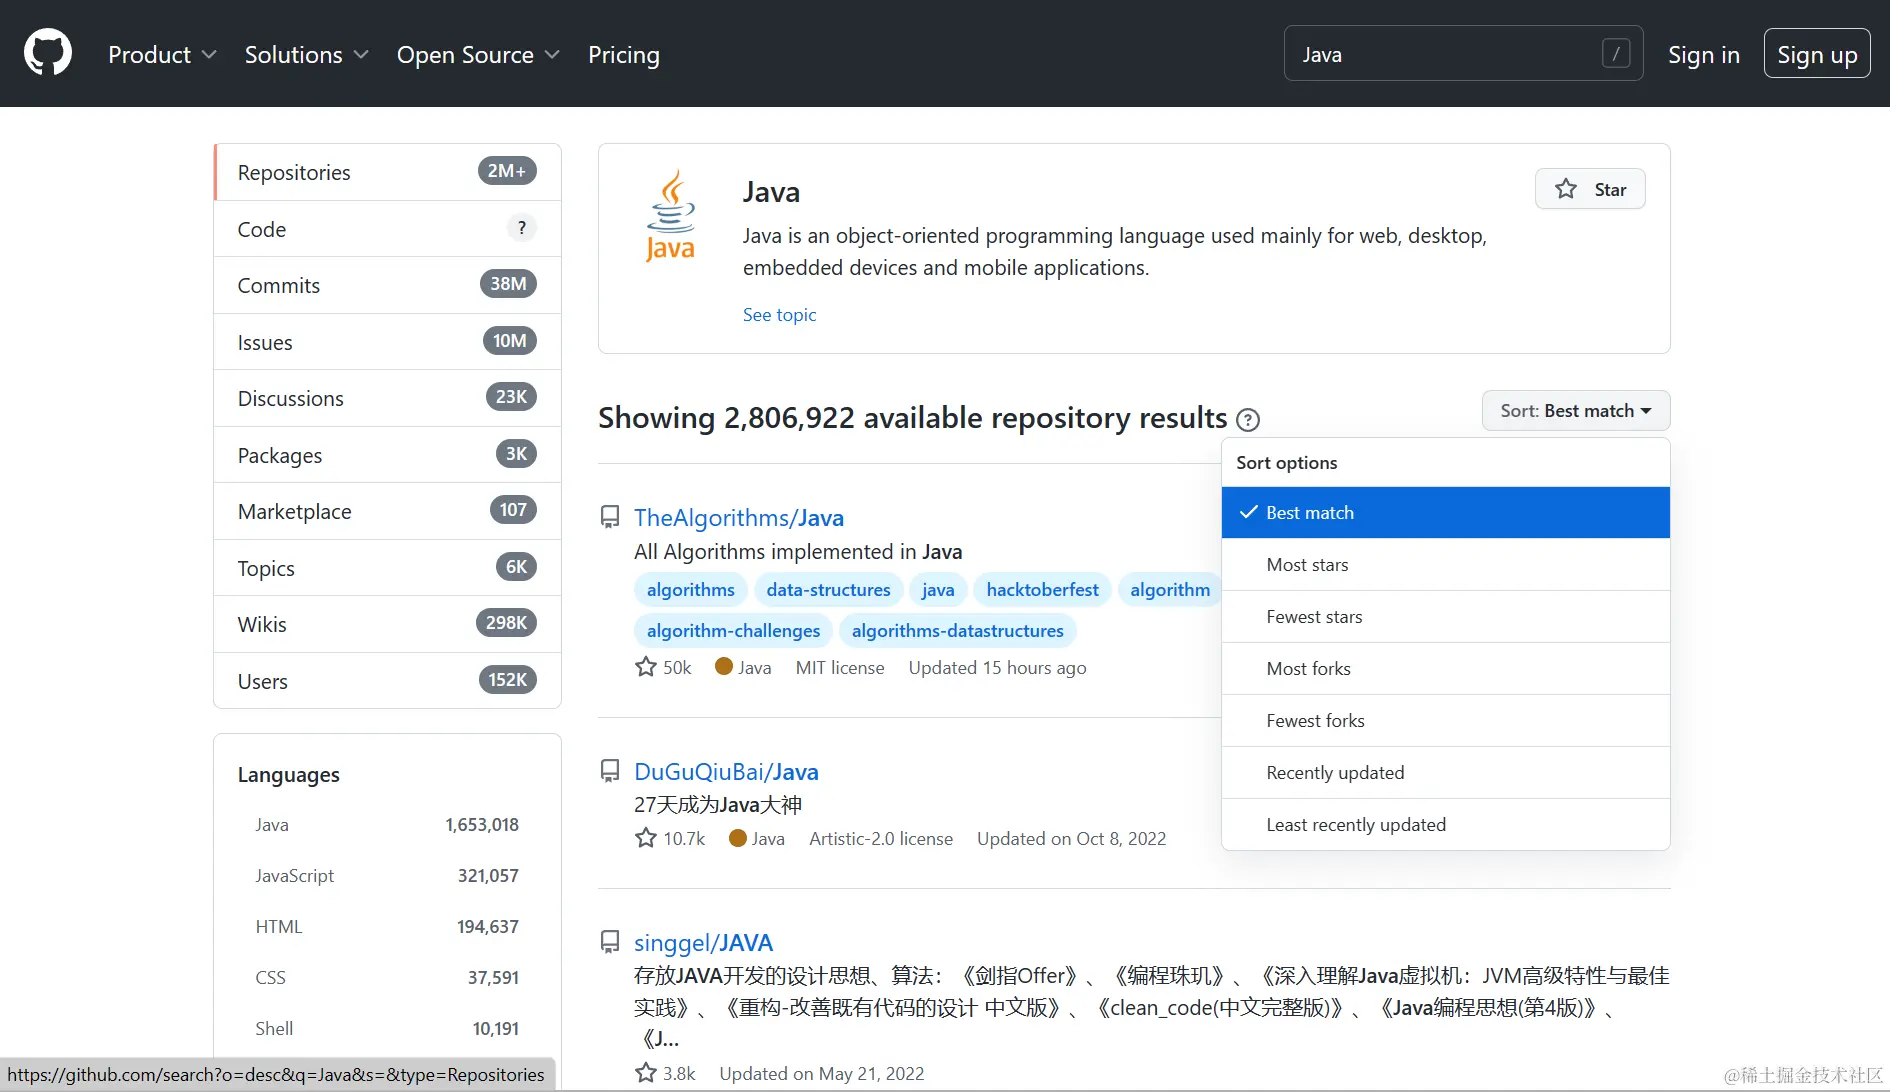Filter results by HTML language

coord(387,927)
